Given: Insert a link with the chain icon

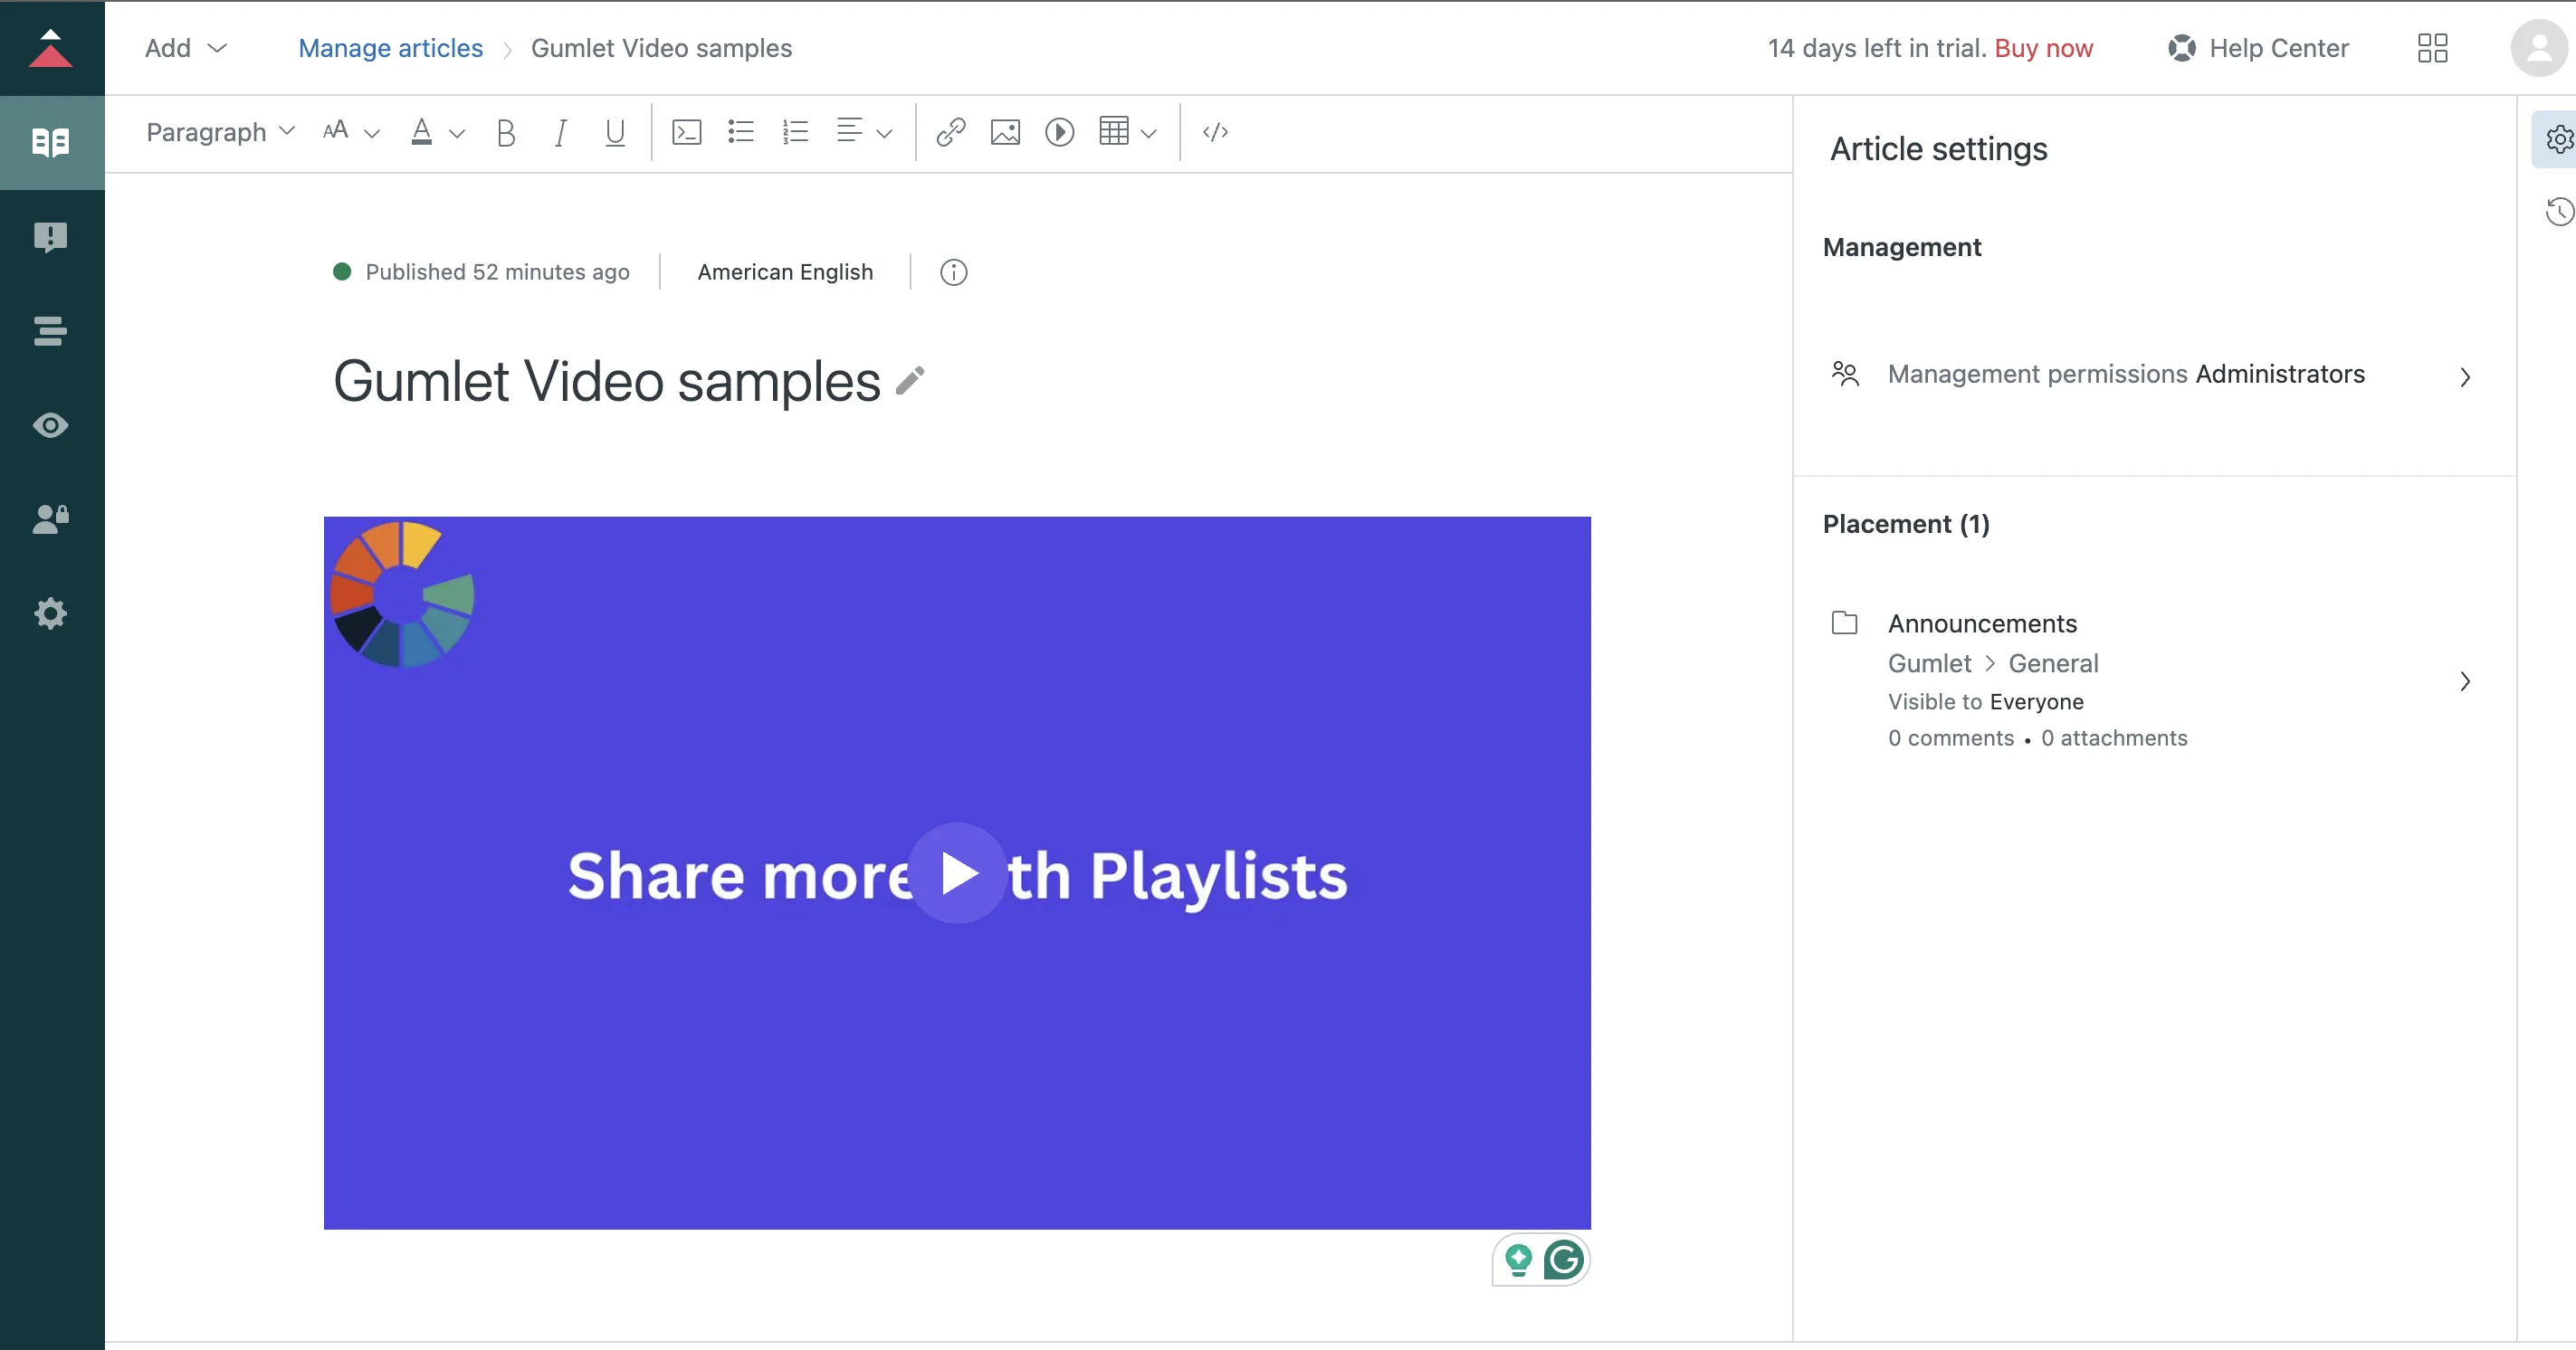Looking at the screenshot, I should click(951, 132).
